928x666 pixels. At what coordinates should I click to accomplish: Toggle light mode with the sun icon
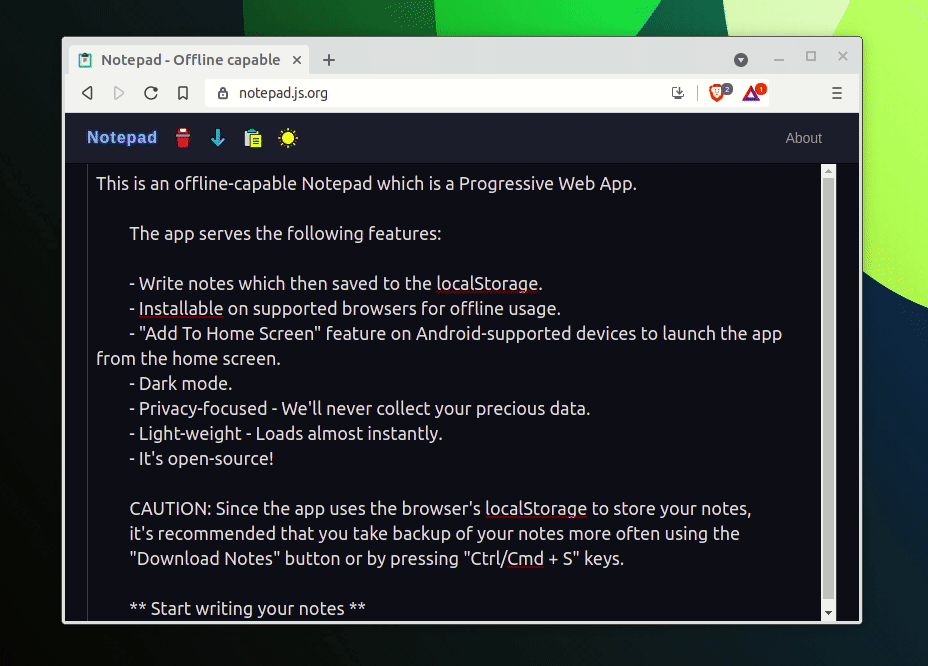[x=288, y=138]
